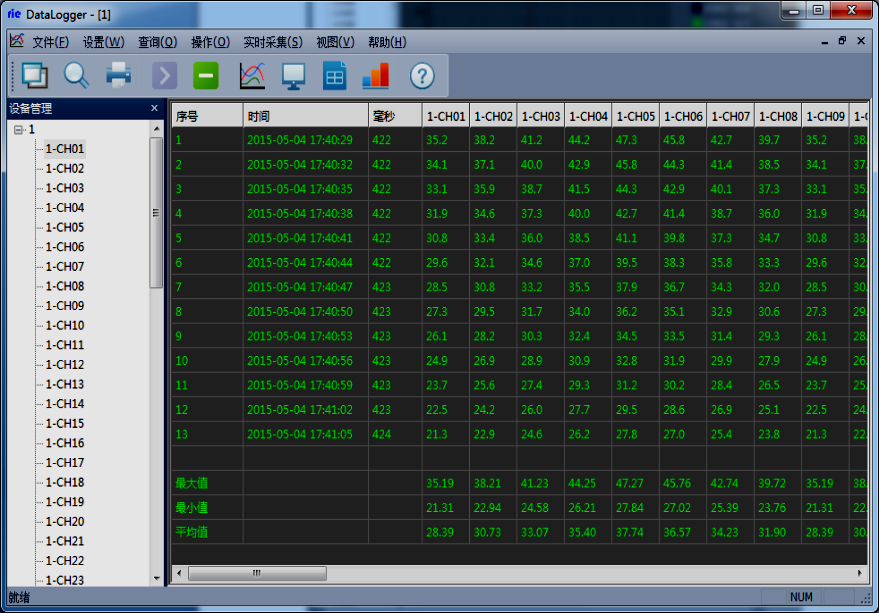Open the 文件(F) menu

point(50,42)
